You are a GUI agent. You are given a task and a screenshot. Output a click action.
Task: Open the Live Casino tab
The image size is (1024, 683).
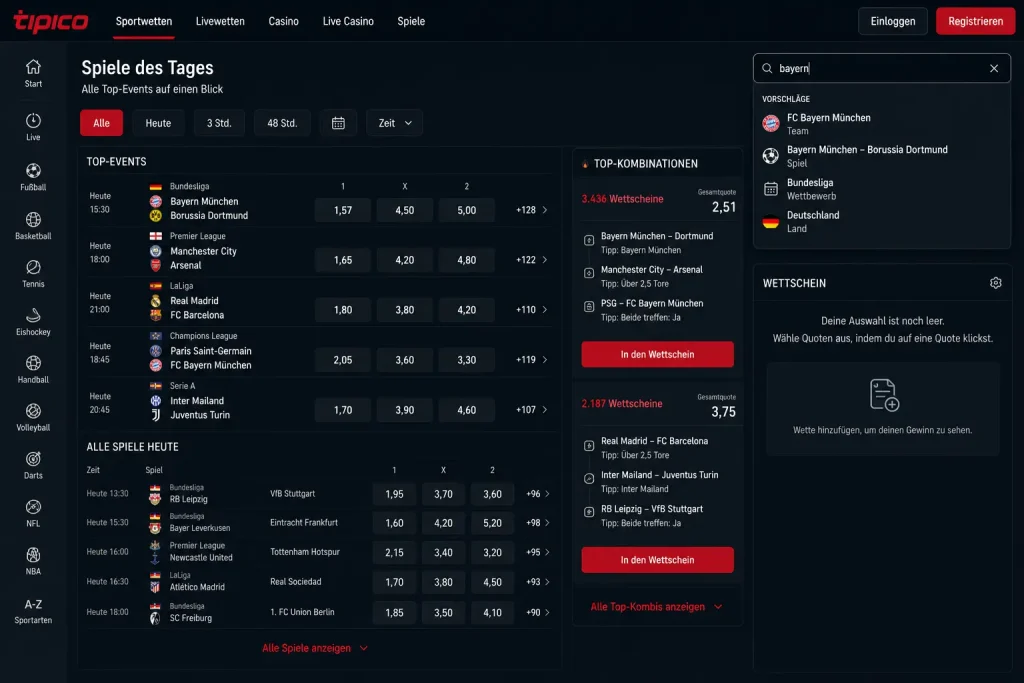[348, 22]
